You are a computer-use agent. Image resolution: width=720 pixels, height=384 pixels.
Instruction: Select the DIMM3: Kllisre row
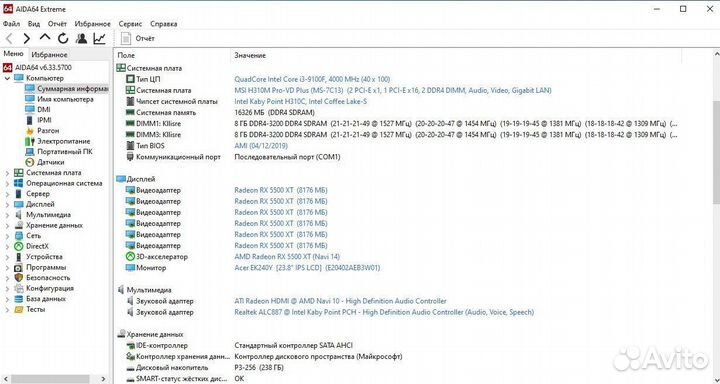(x=401, y=135)
